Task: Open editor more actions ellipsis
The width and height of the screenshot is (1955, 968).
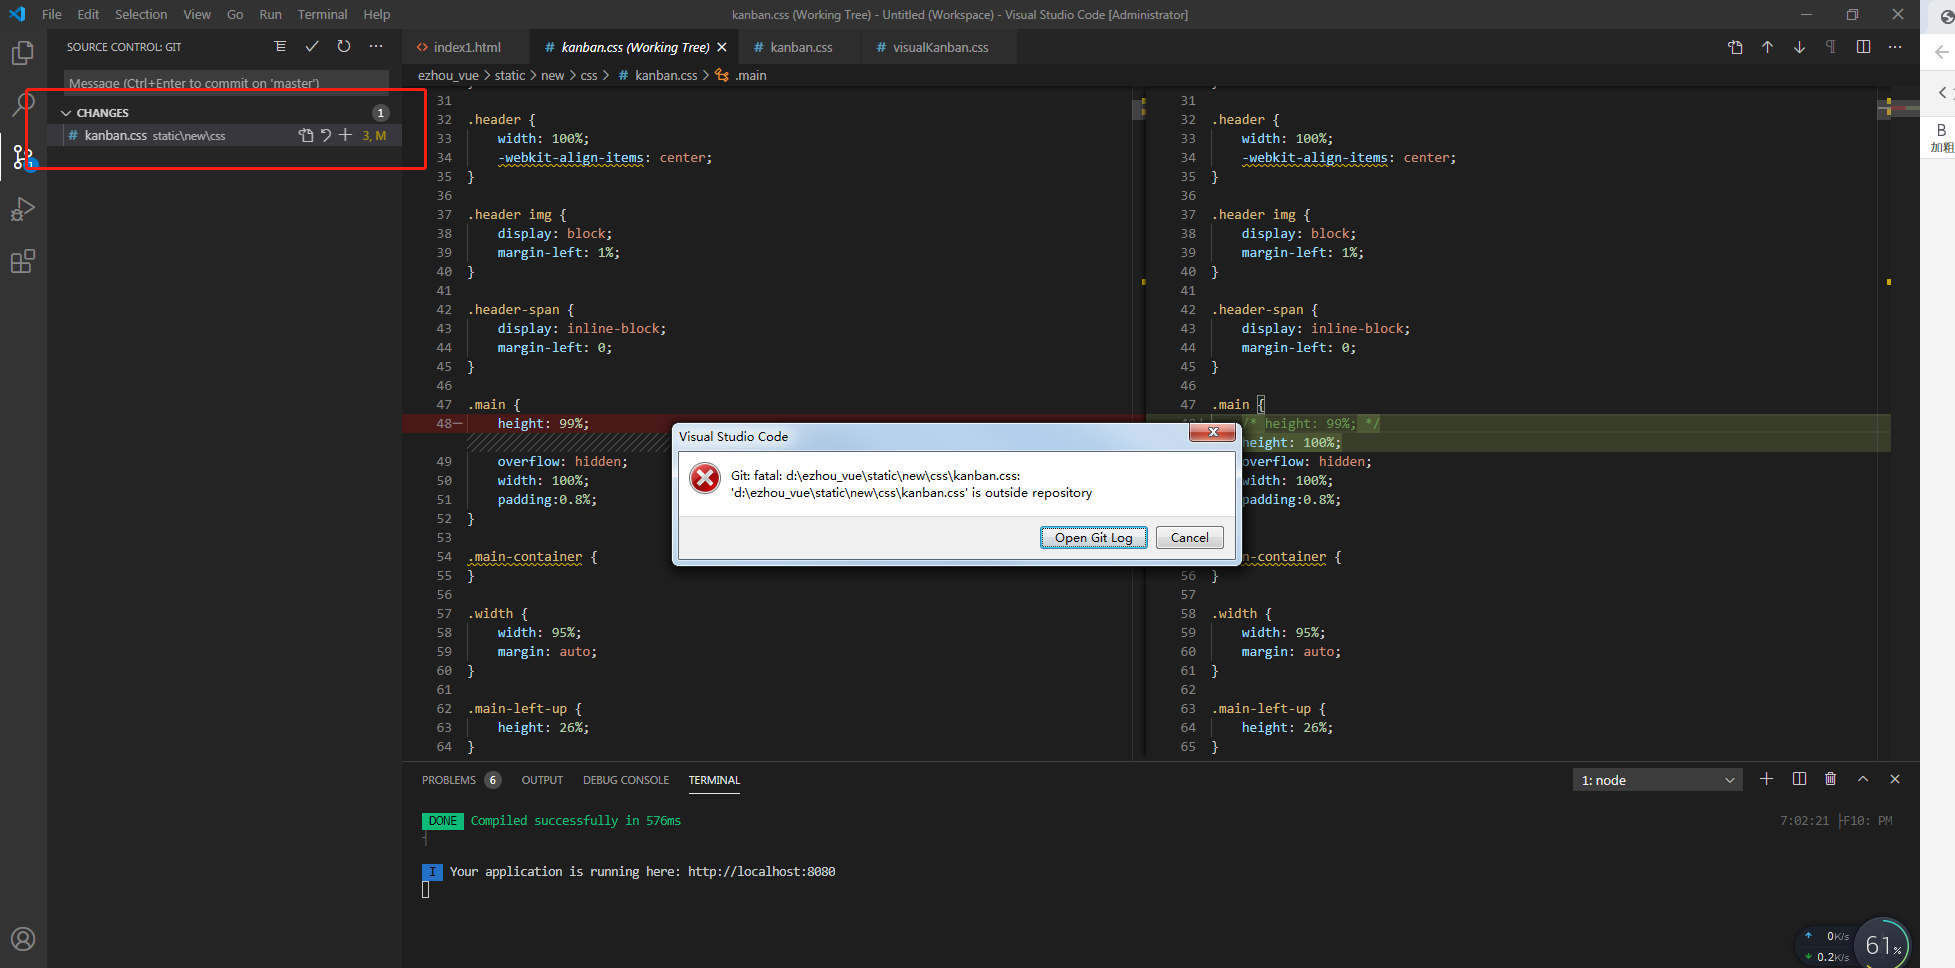Action: [1895, 47]
